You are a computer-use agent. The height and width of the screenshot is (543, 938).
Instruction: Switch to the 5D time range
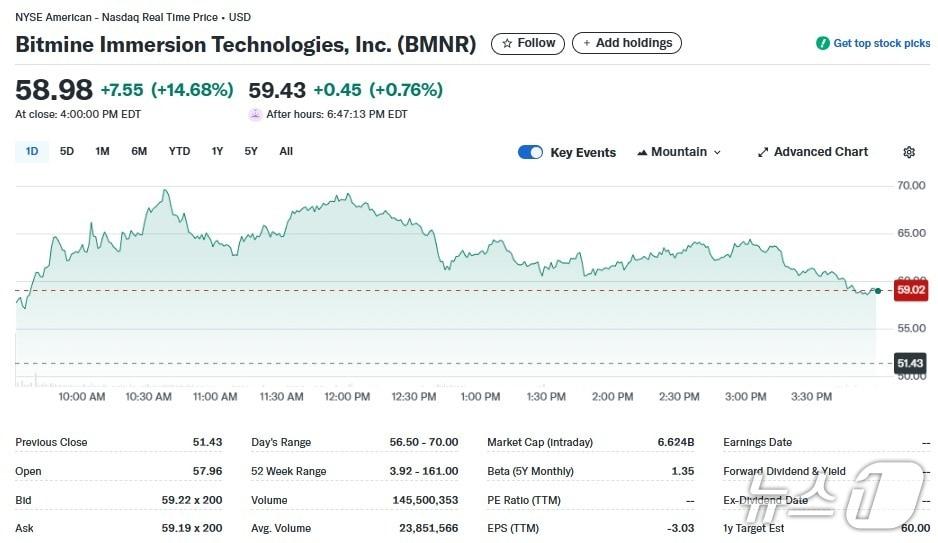click(x=67, y=151)
